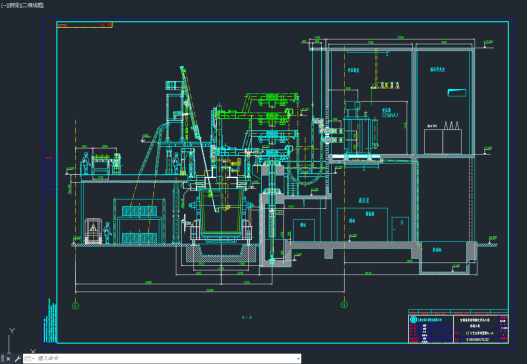Select the (25MVA) transformer label text

click(x=390, y=115)
